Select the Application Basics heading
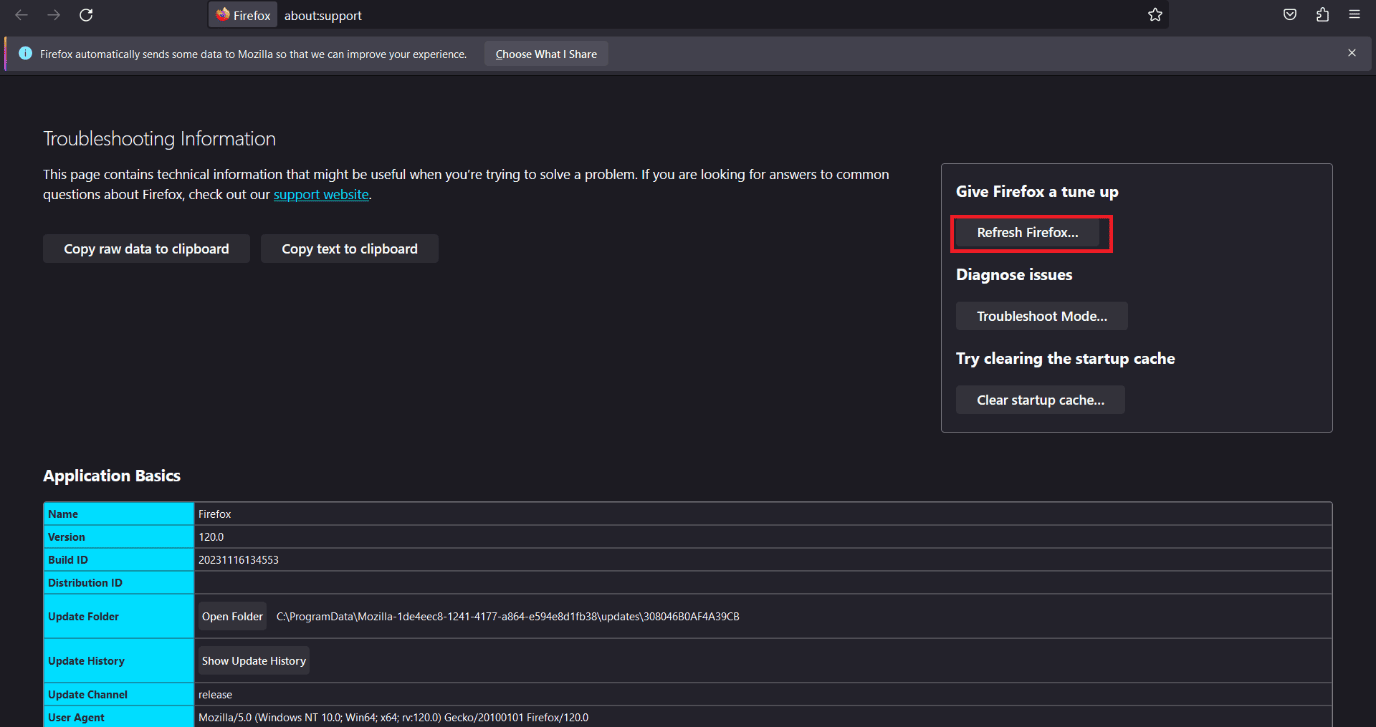This screenshot has height=727, width=1376. [112, 476]
